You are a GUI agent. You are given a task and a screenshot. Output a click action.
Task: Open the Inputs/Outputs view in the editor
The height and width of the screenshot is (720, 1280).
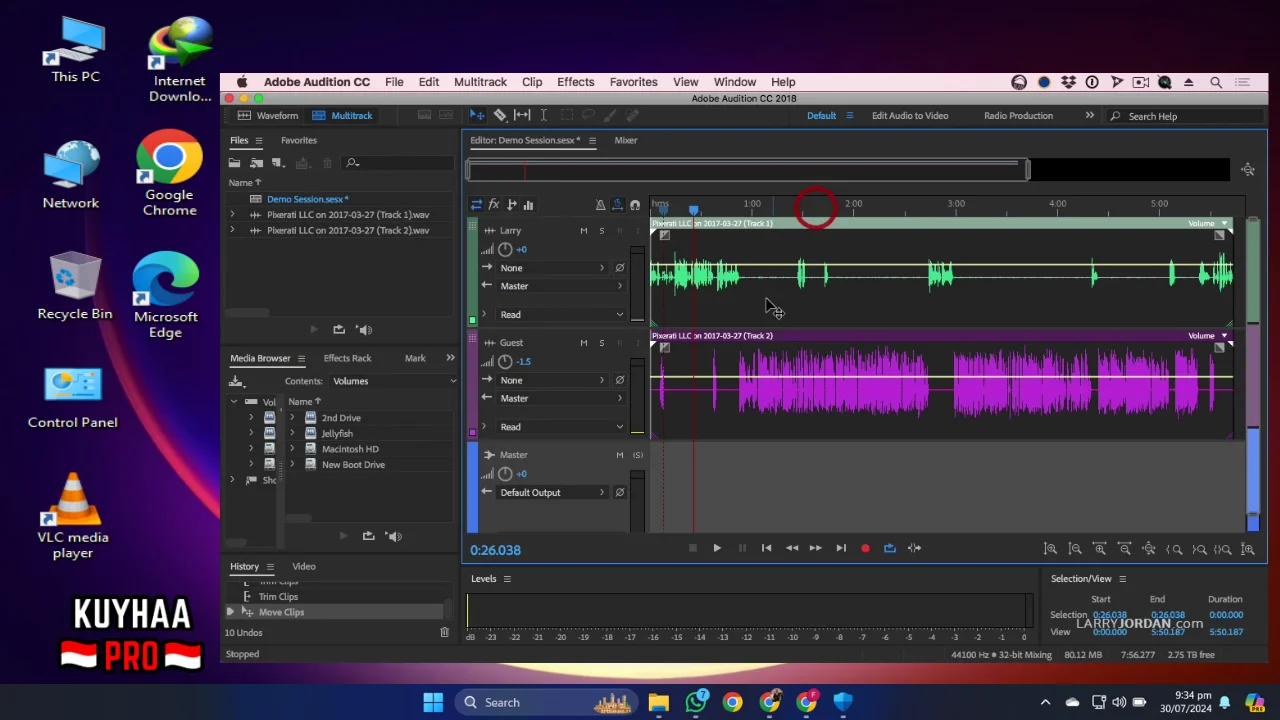point(476,205)
